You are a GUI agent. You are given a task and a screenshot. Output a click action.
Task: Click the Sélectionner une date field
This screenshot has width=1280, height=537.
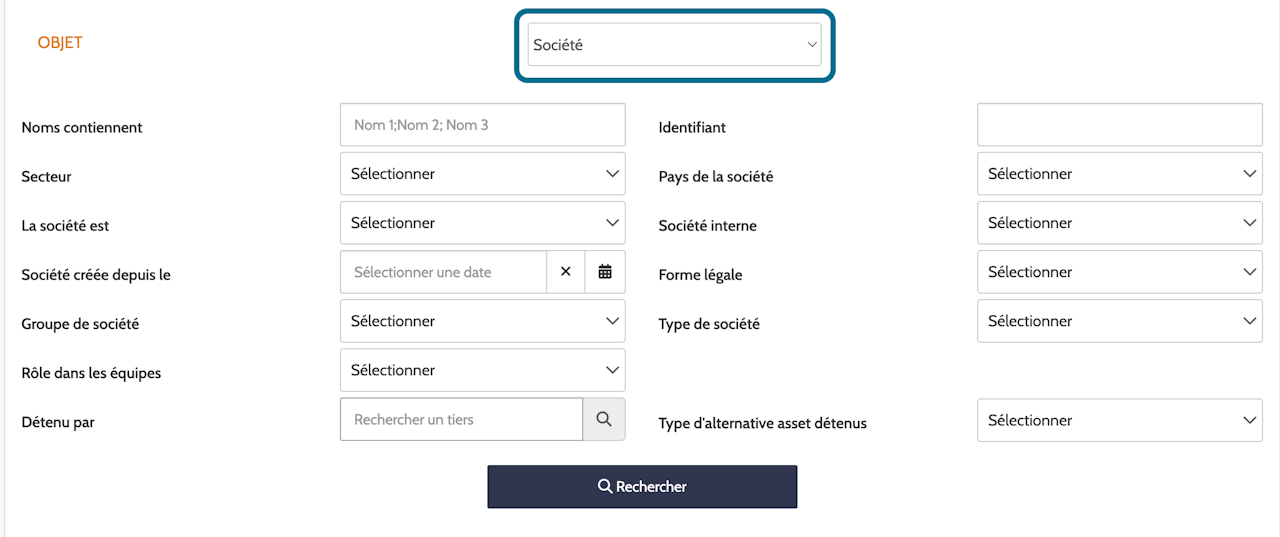point(444,272)
